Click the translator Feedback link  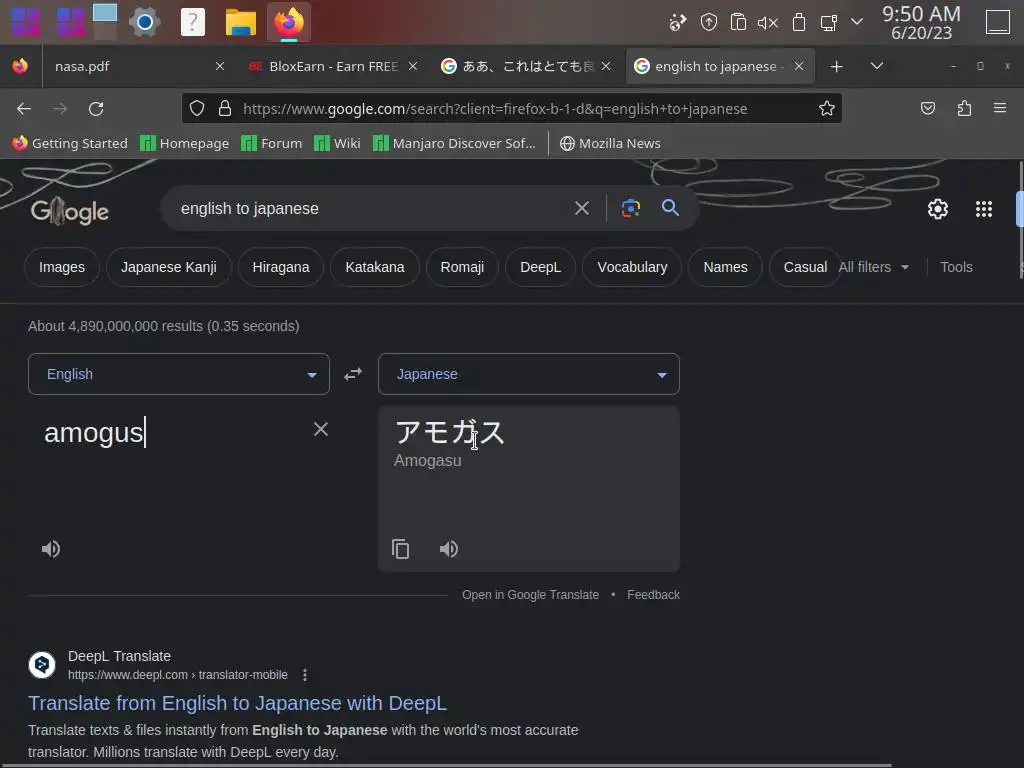click(653, 595)
